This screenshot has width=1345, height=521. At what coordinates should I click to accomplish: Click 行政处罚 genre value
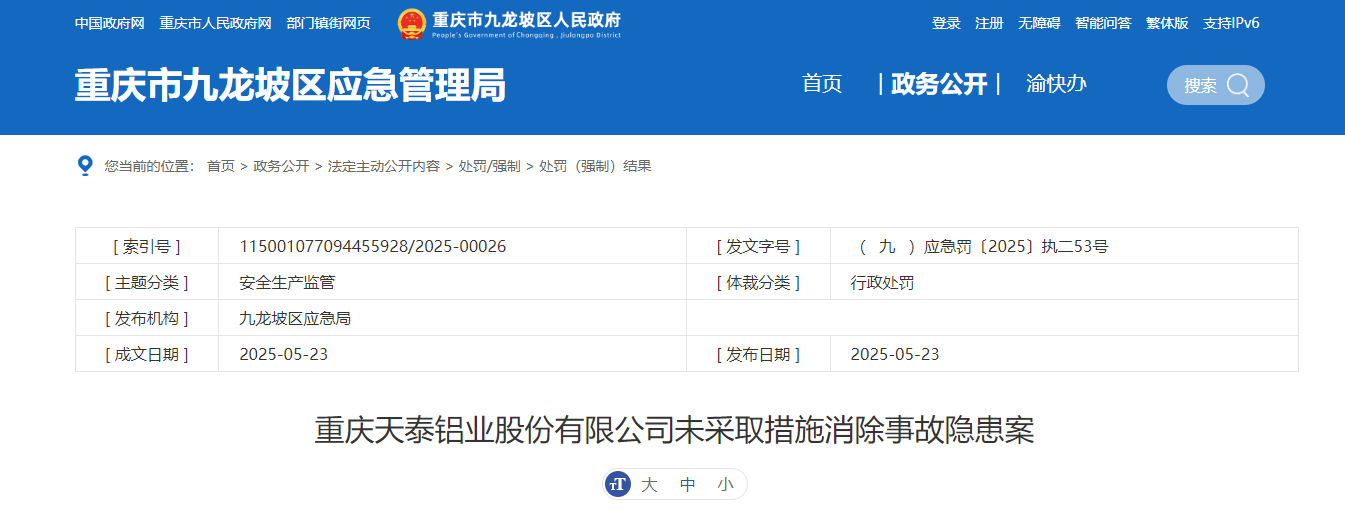coord(882,282)
